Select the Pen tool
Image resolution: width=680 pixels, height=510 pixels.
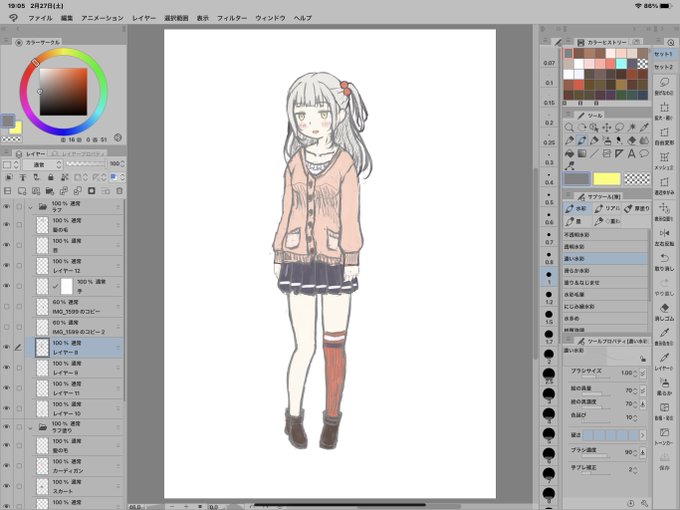tap(569, 141)
